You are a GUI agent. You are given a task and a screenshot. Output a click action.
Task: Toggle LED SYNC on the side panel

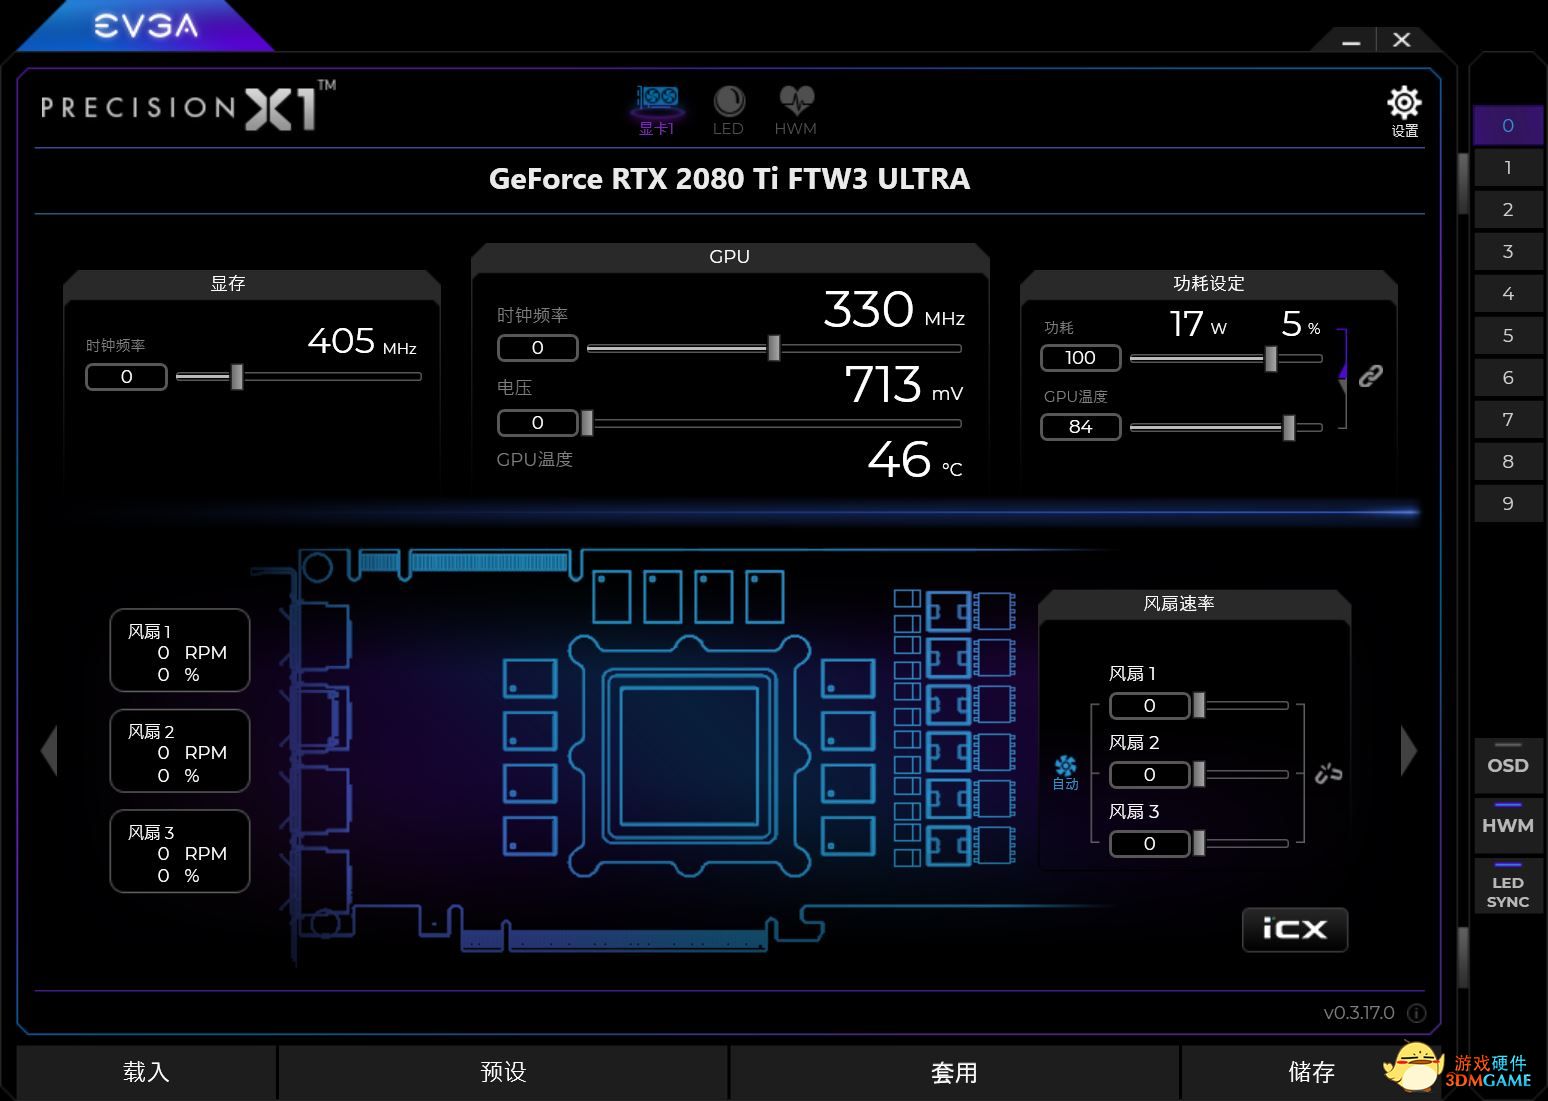pyautogui.click(x=1507, y=886)
